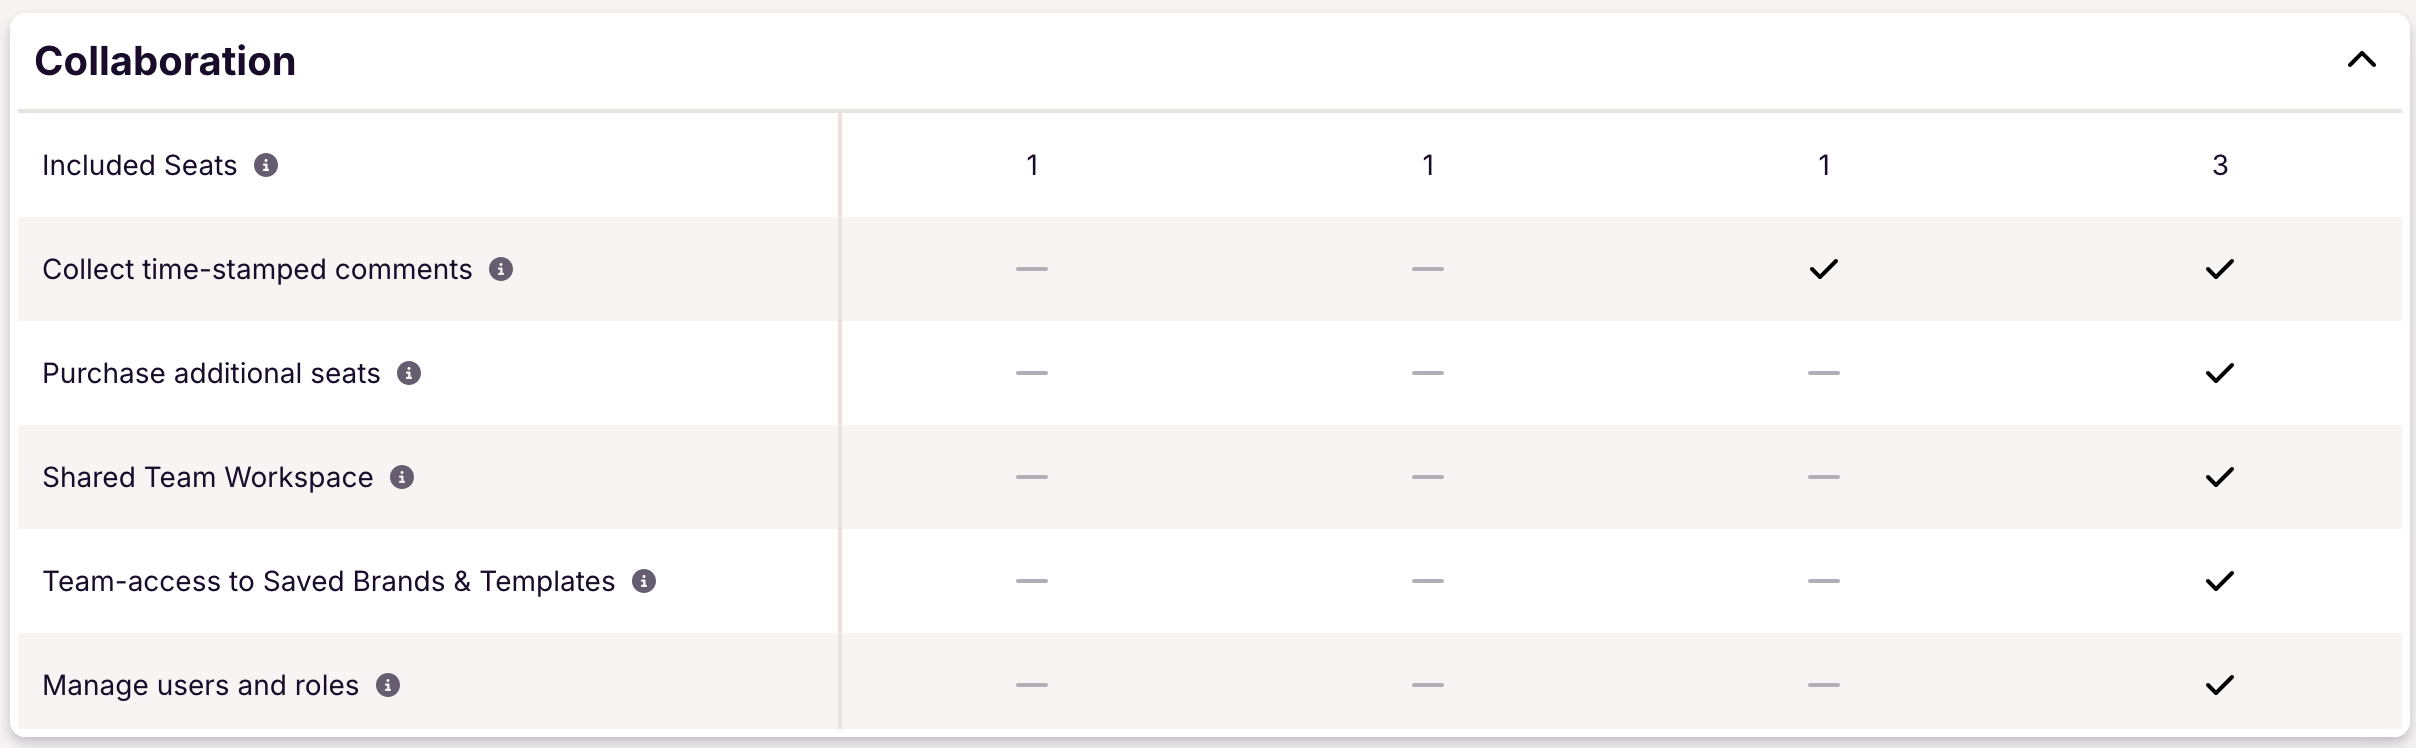Collapse the Collaboration section chevron
2416x748 pixels.
pos(2362,60)
